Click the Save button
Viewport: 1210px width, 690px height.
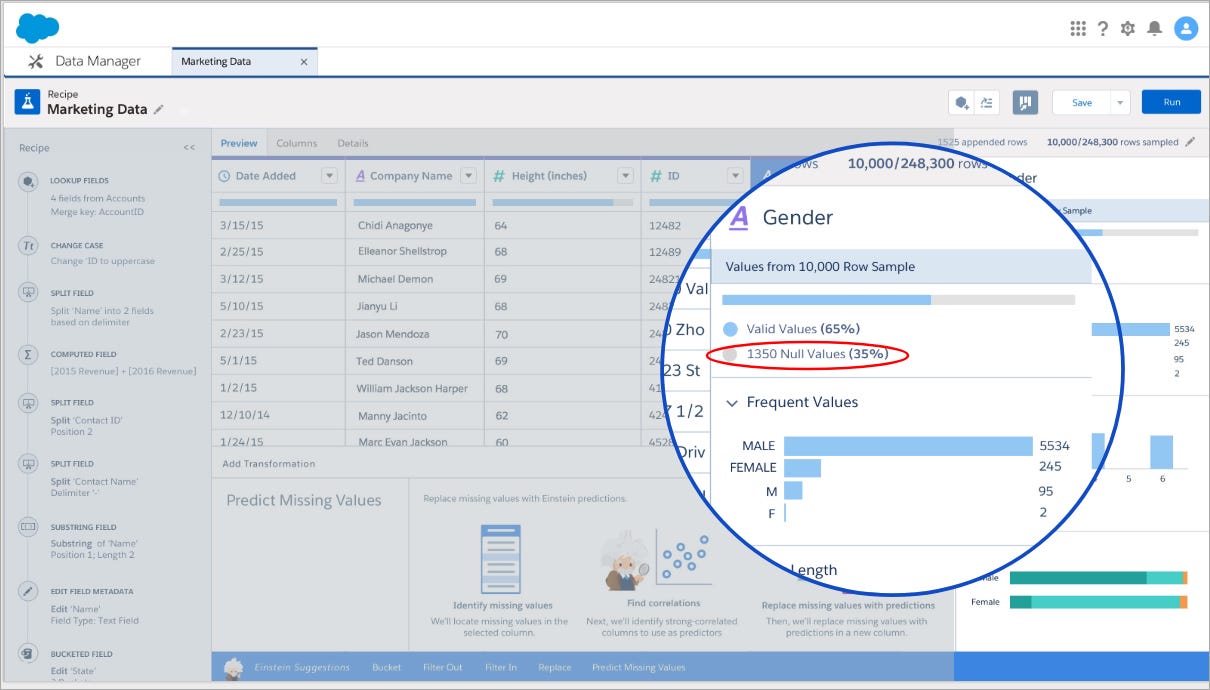[x=1082, y=102]
